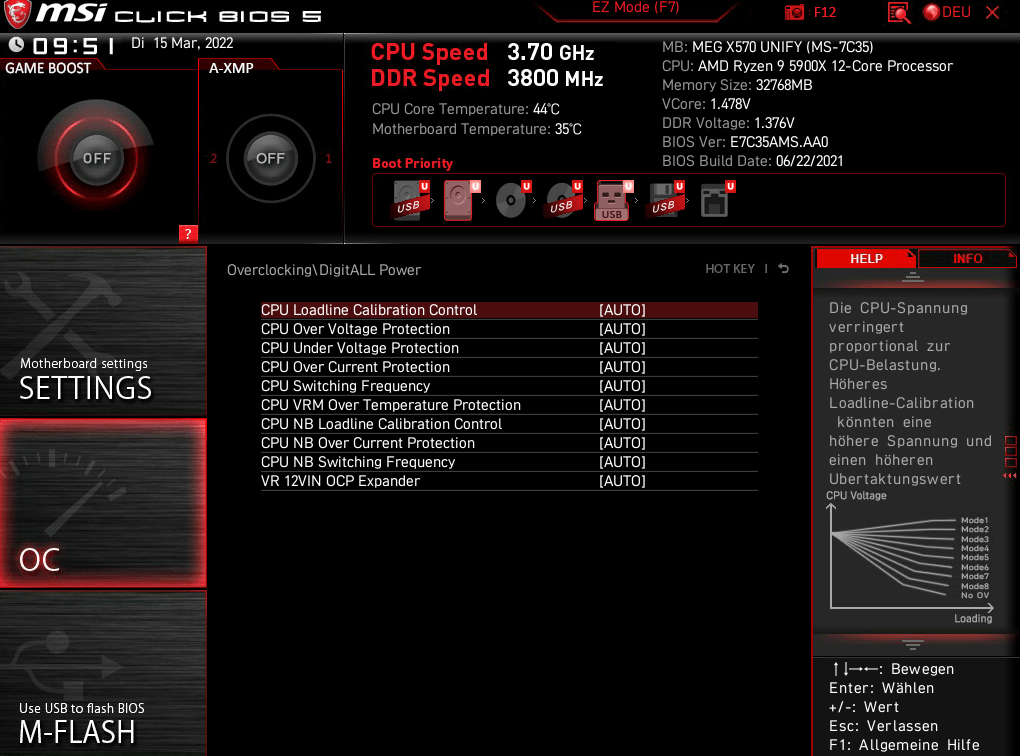Select CPU NB Switching Frequency label
The image size is (1020, 756).
click(358, 462)
